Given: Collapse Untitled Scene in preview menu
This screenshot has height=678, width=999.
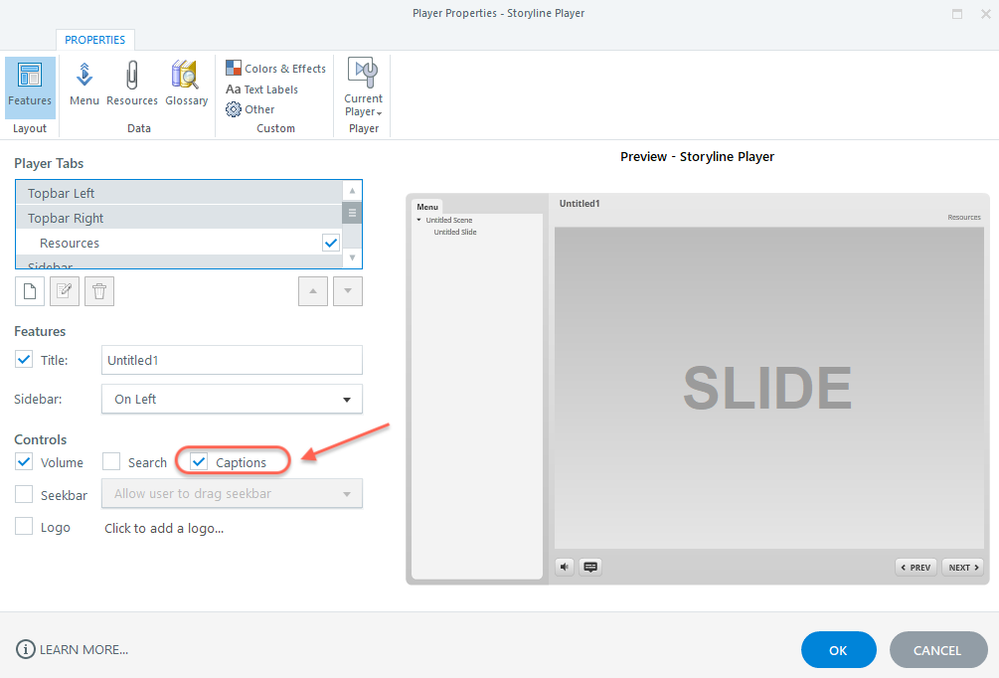Looking at the screenshot, I should pos(419,220).
